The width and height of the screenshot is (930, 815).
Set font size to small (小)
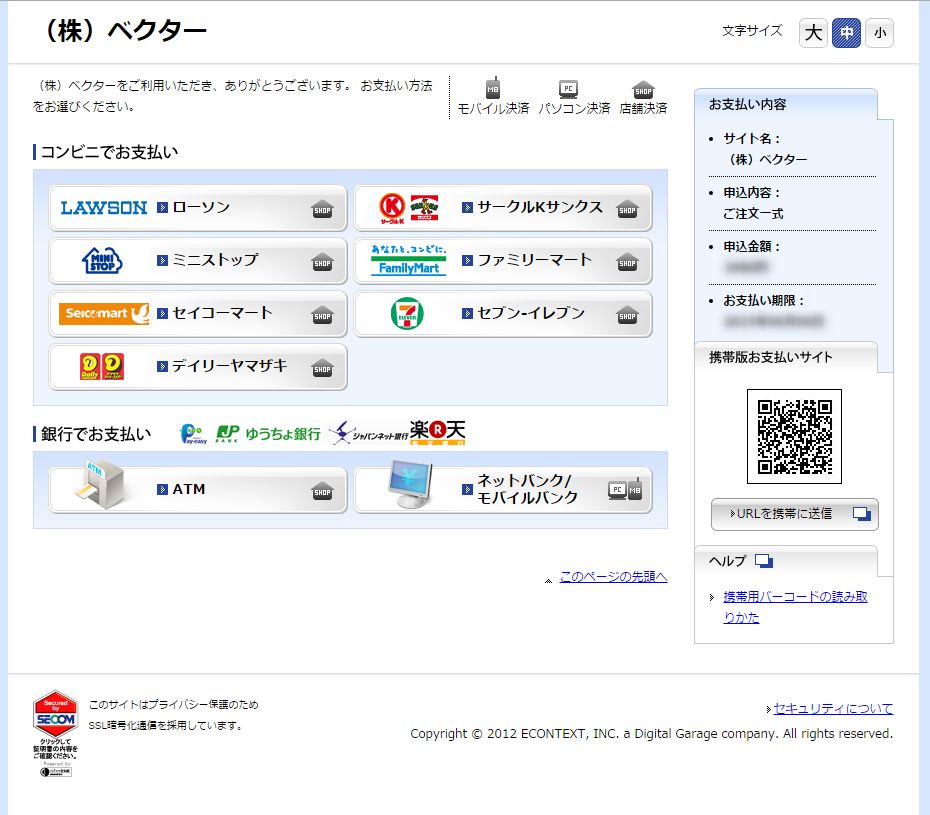pos(880,33)
